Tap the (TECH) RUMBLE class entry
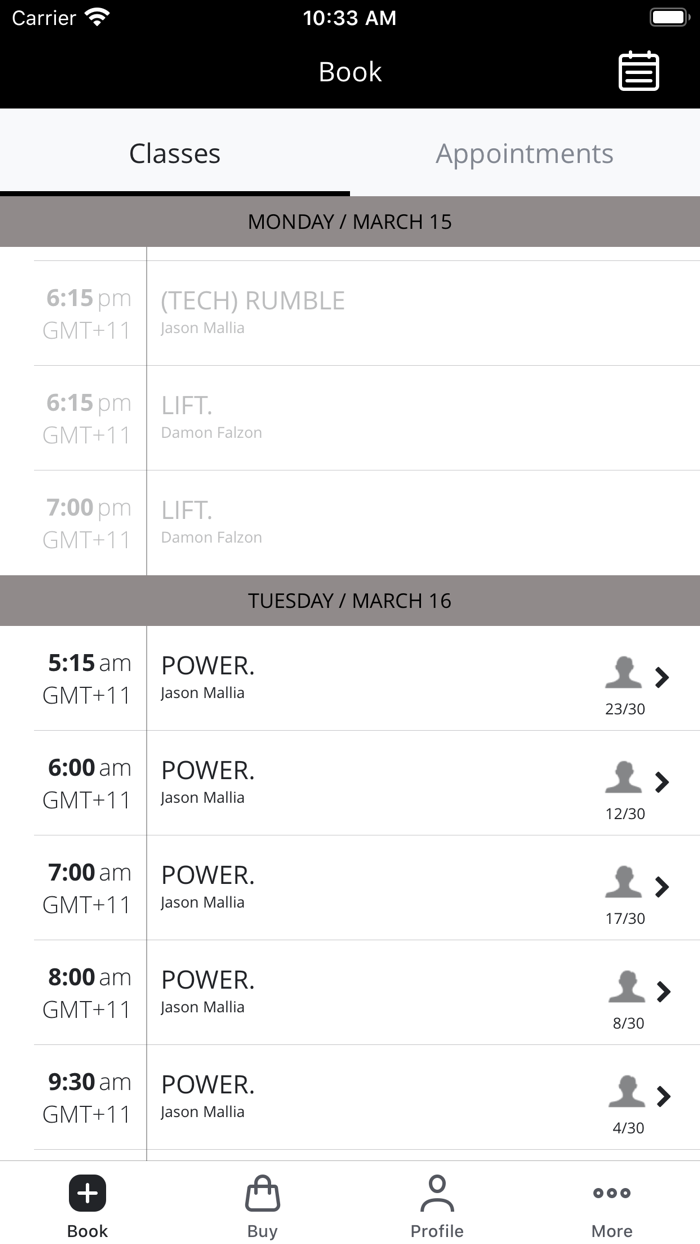Viewport: 700px width, 1244px height. tap(253, 301)
